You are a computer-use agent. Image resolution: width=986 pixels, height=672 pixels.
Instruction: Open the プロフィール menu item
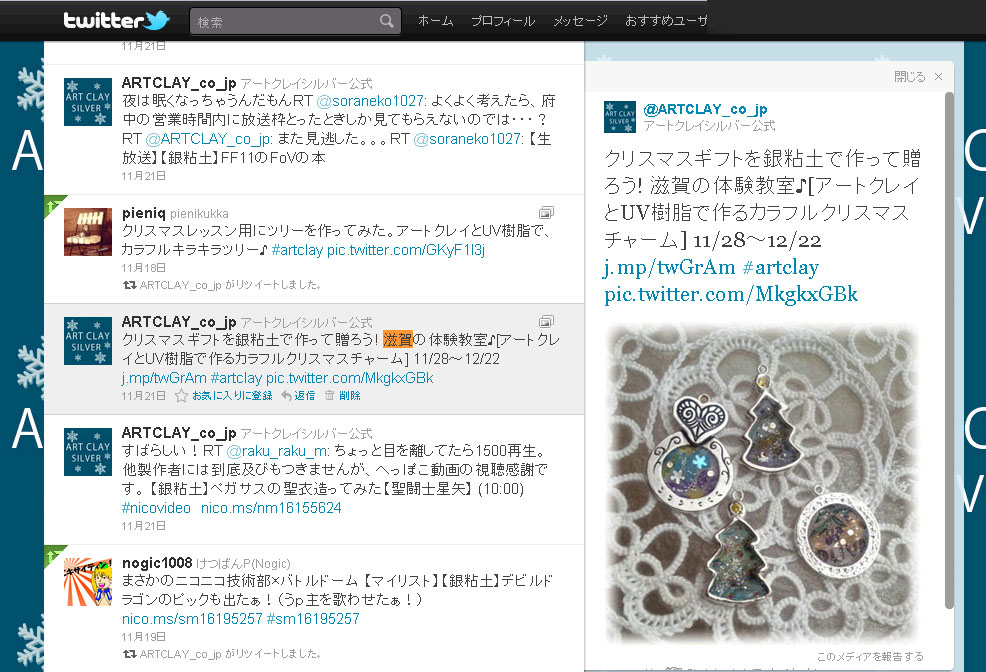(503, 21)
